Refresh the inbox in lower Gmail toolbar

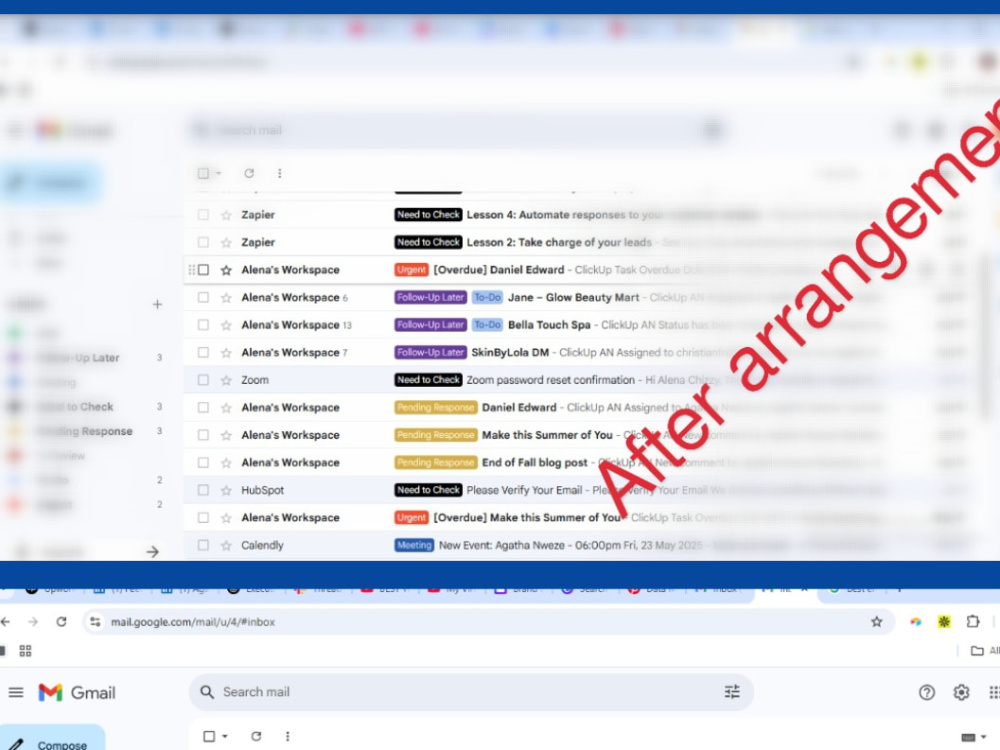point(256,736)
